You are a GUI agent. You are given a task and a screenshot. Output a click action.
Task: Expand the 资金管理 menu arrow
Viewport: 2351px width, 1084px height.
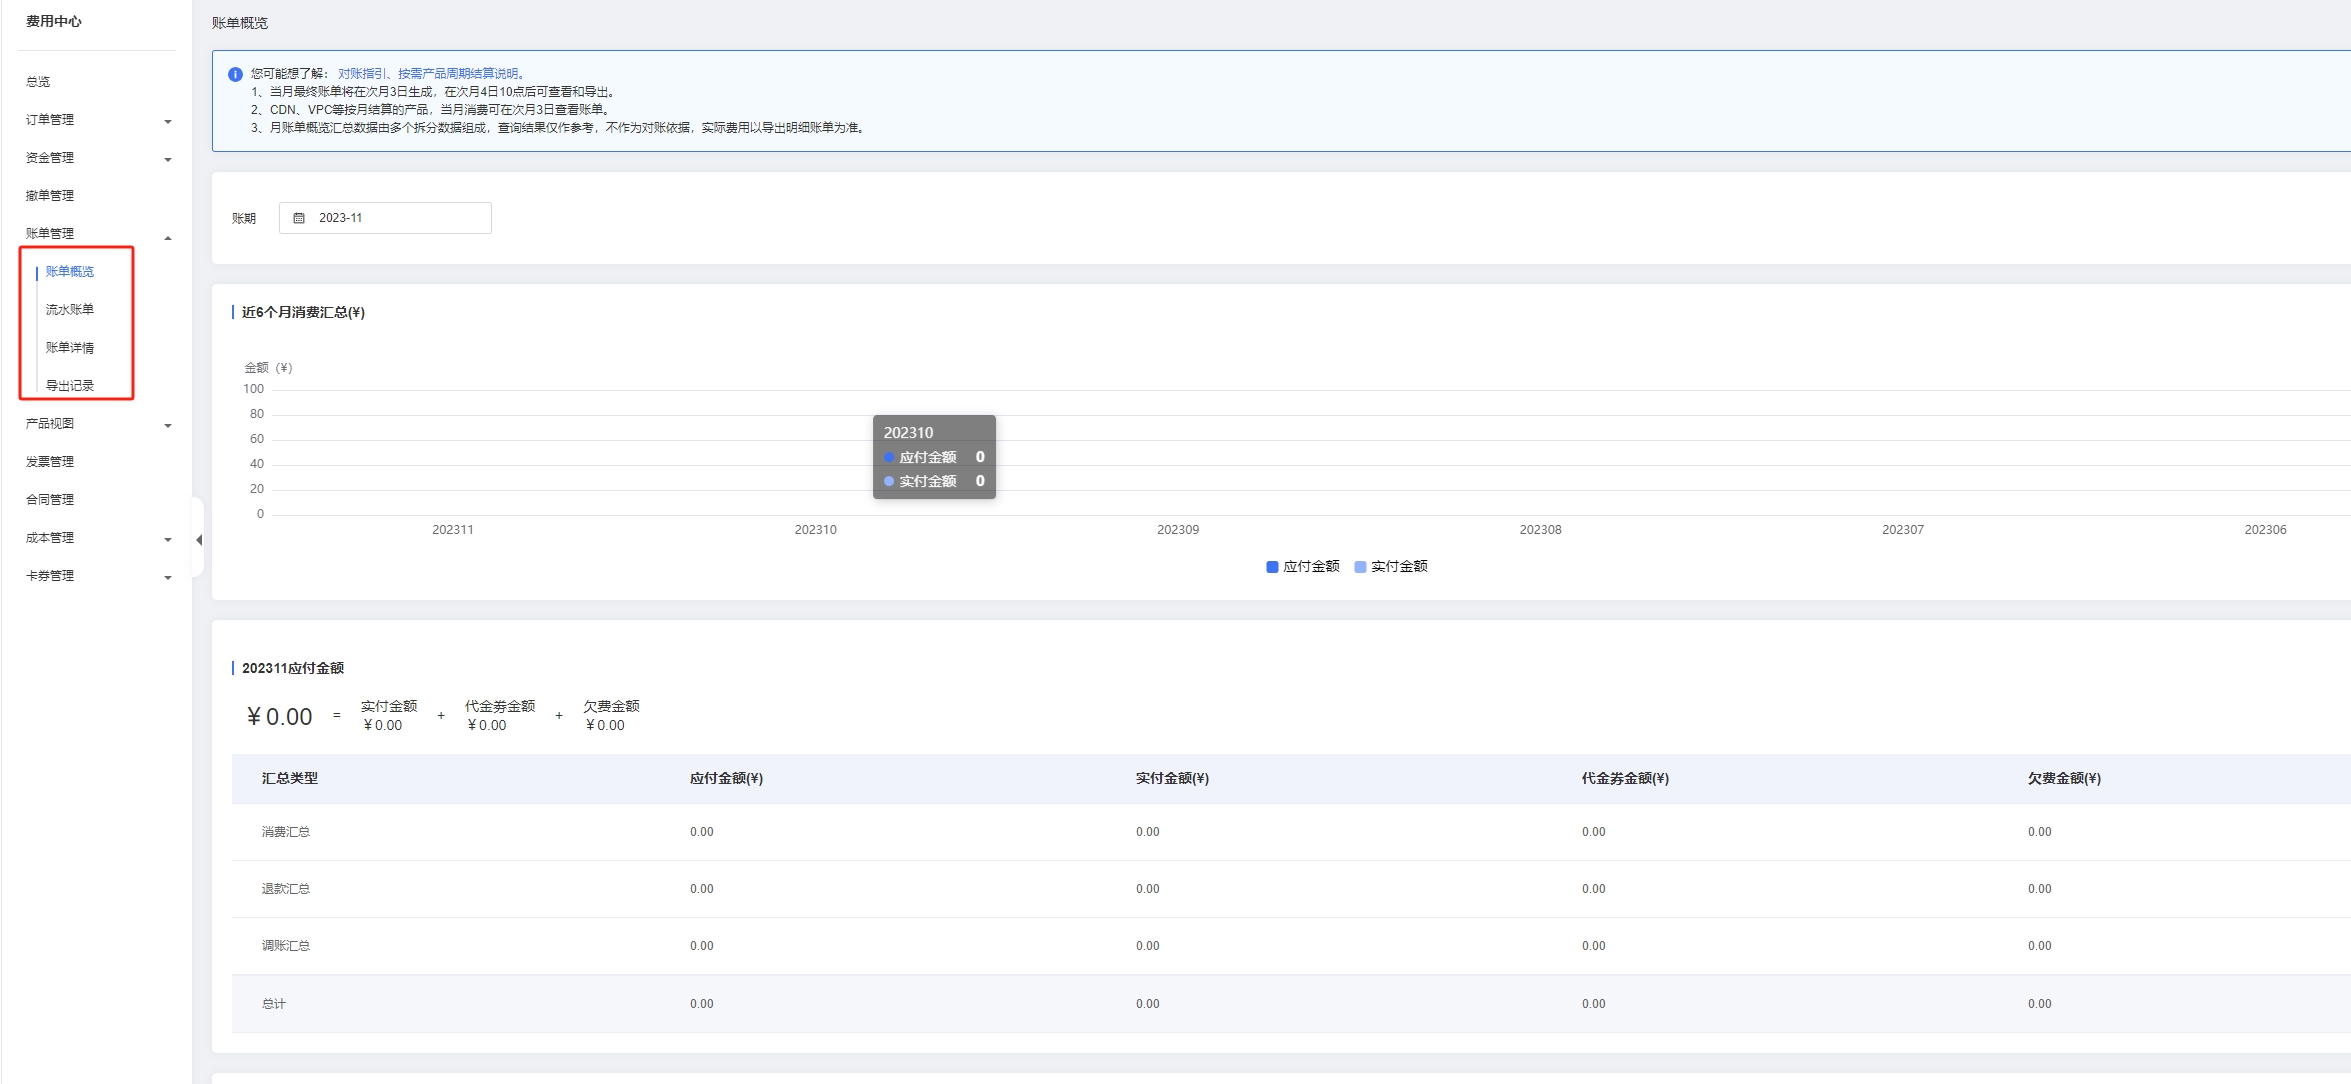pyautogui.click(x=168, y=160)
